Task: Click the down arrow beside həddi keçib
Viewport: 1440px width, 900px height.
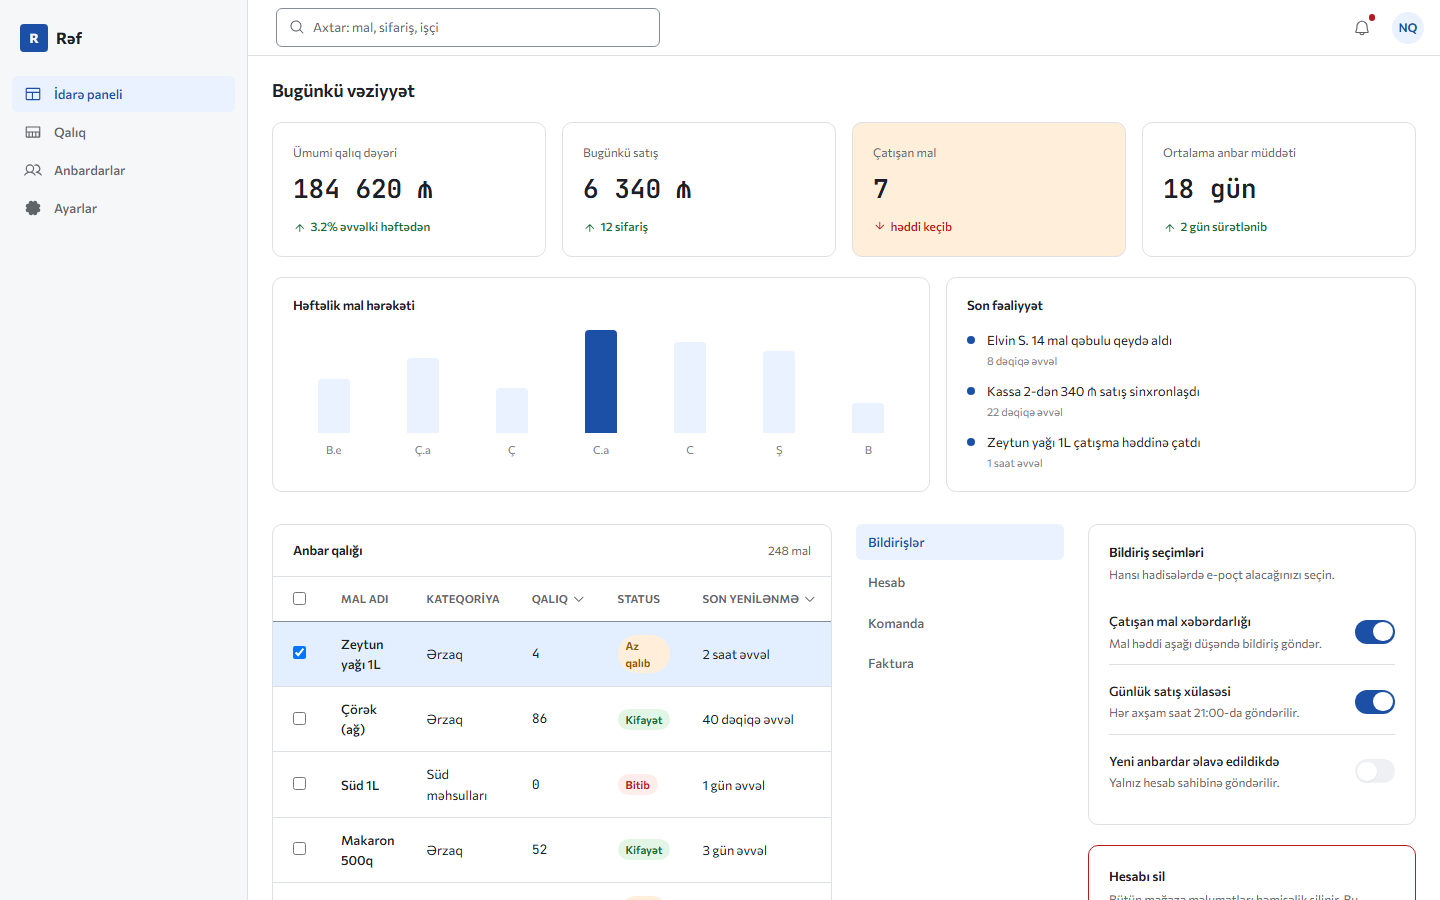Action: tap(880, 227)
